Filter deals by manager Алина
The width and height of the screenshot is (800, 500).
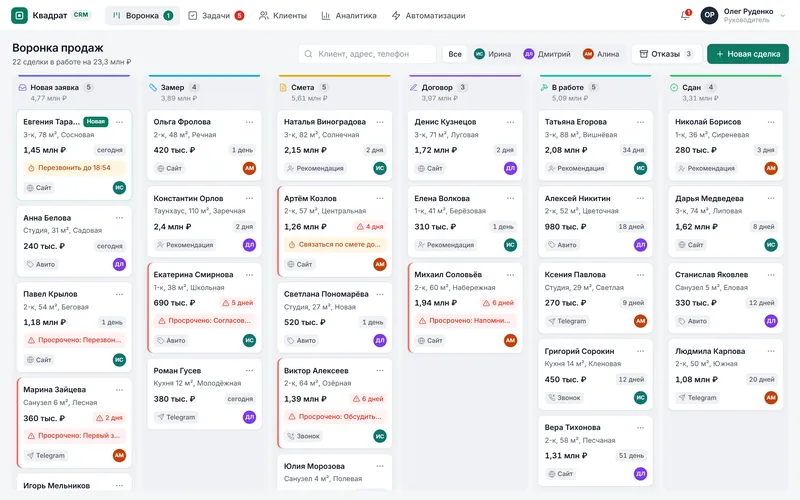[601, 54]
